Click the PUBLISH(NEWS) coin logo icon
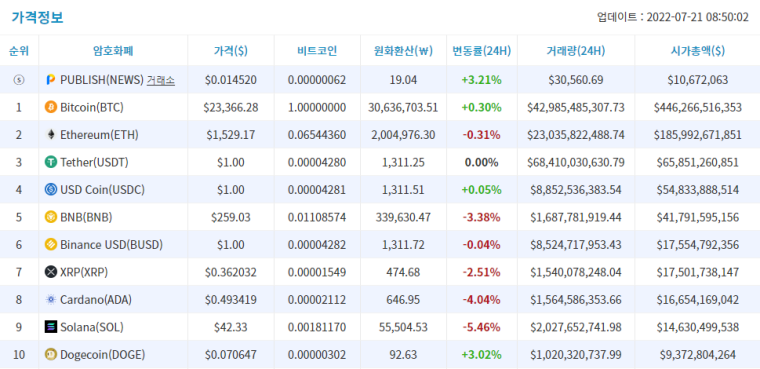Screen dimensions: 760x369 coord(50,80)
